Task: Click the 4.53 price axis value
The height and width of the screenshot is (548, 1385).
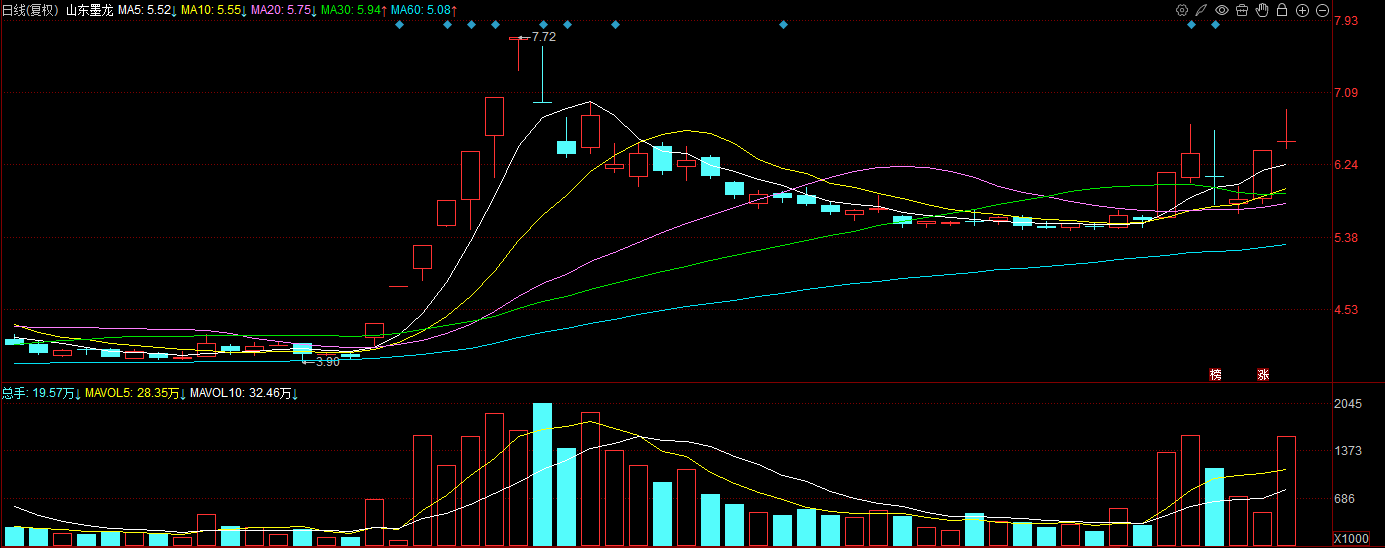Action: pos(1346,310)
